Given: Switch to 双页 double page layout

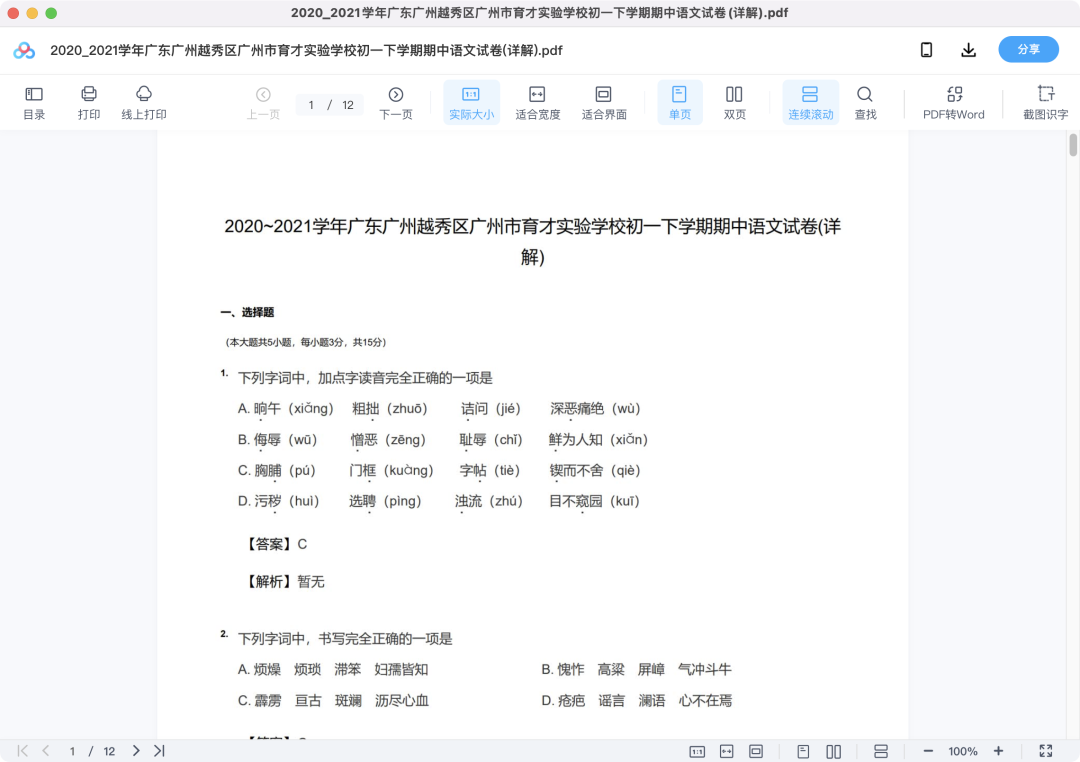Looking at the screenshot, I should (x=734, y=103).
